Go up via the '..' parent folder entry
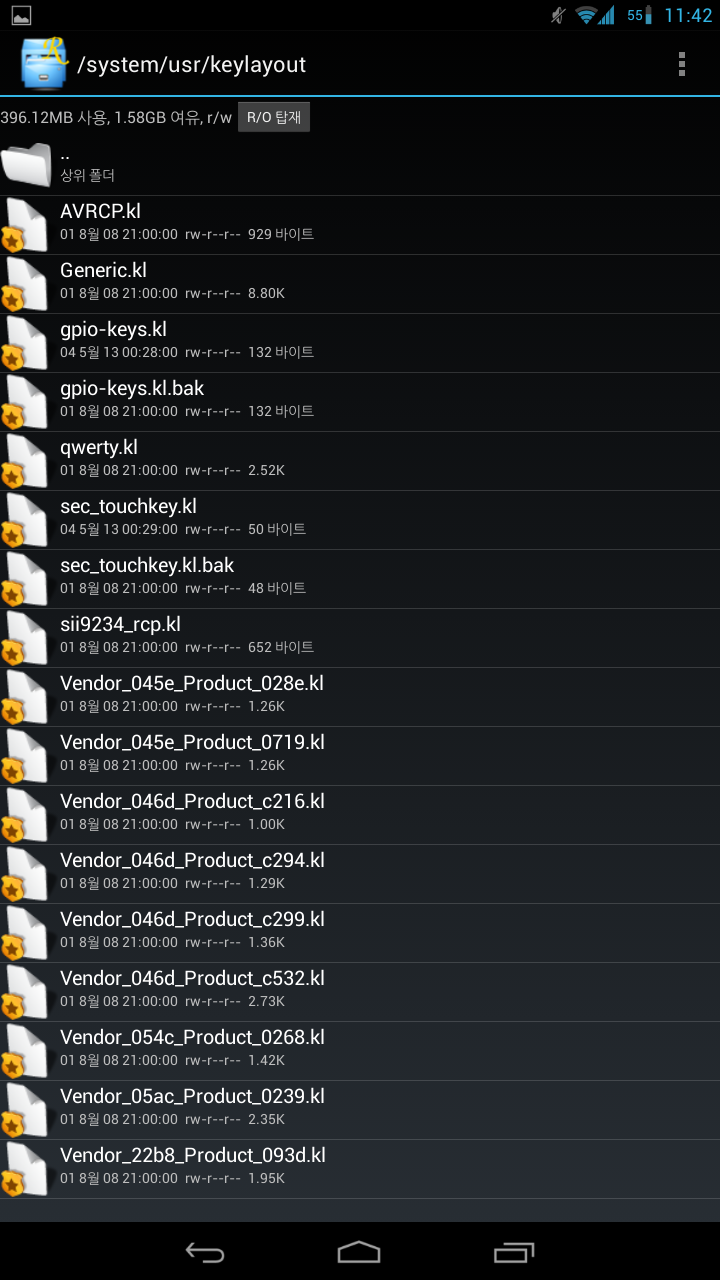 [x=360, y=165]
